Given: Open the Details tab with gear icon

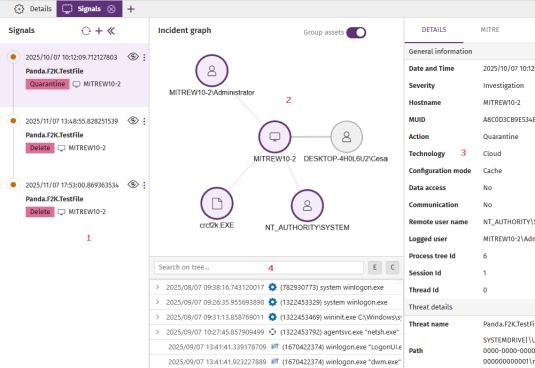Looking at the screenshot, I should click(33, 9).
